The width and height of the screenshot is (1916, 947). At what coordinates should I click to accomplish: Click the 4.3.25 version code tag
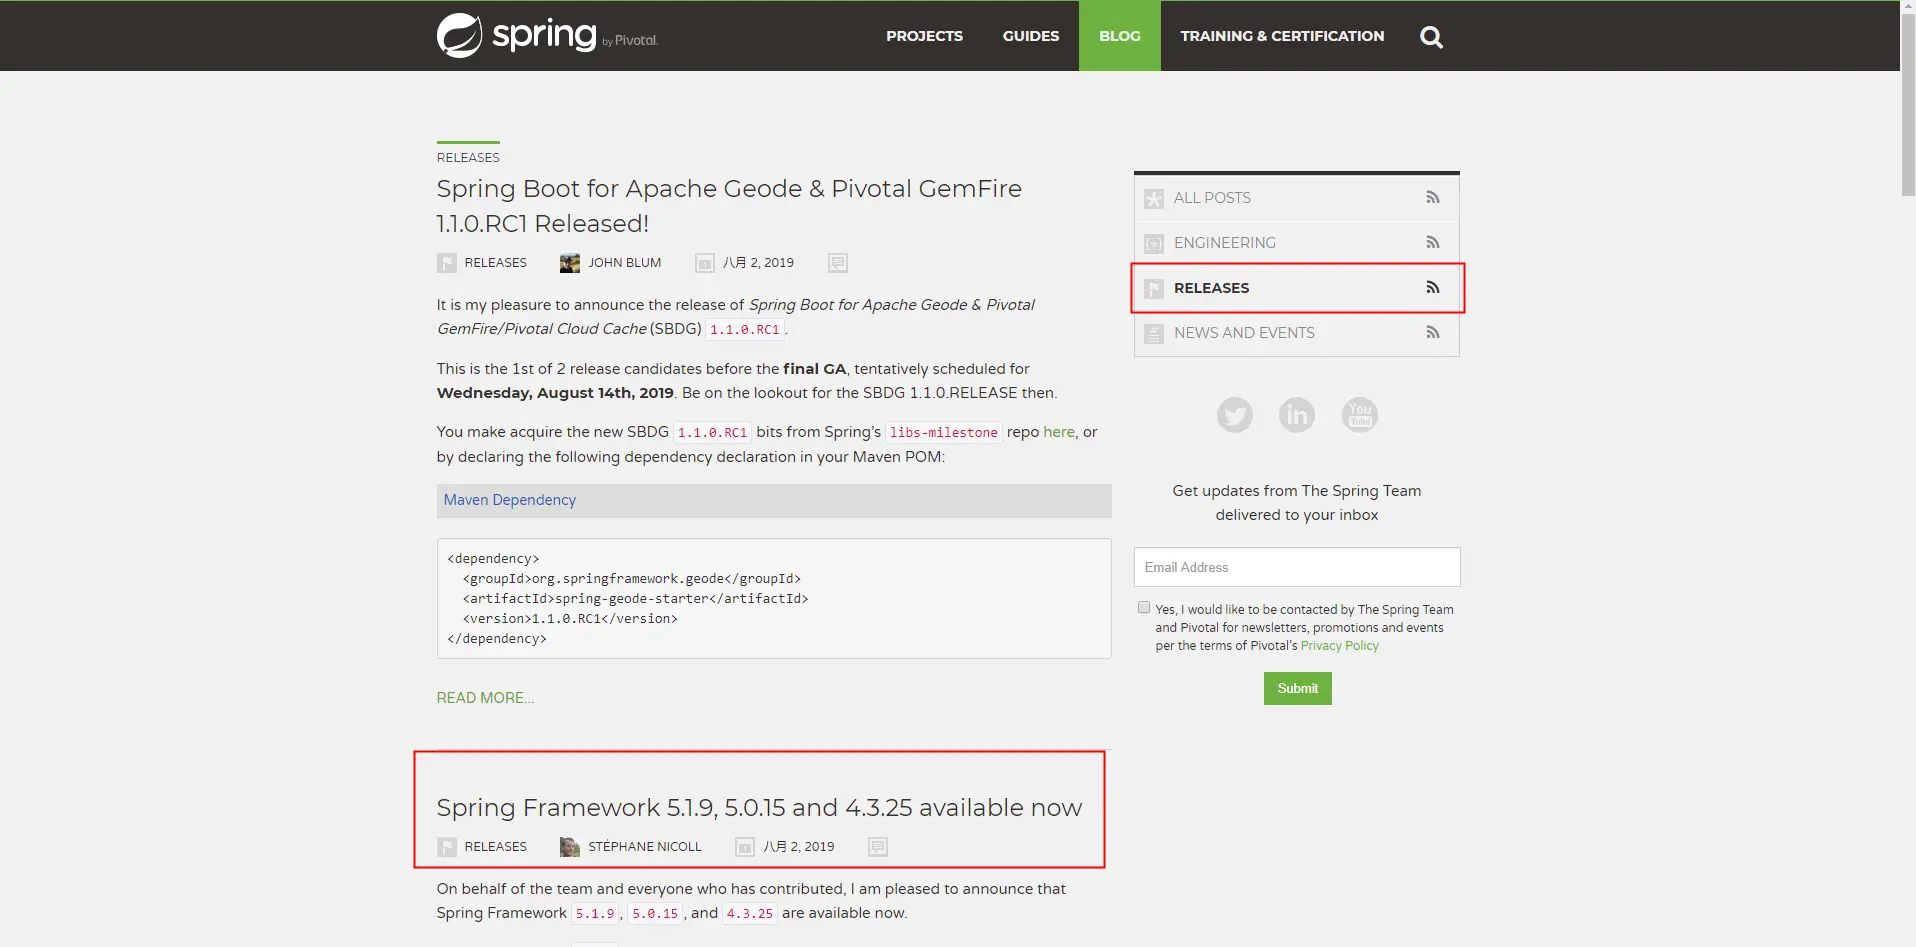tap(749, 914)
